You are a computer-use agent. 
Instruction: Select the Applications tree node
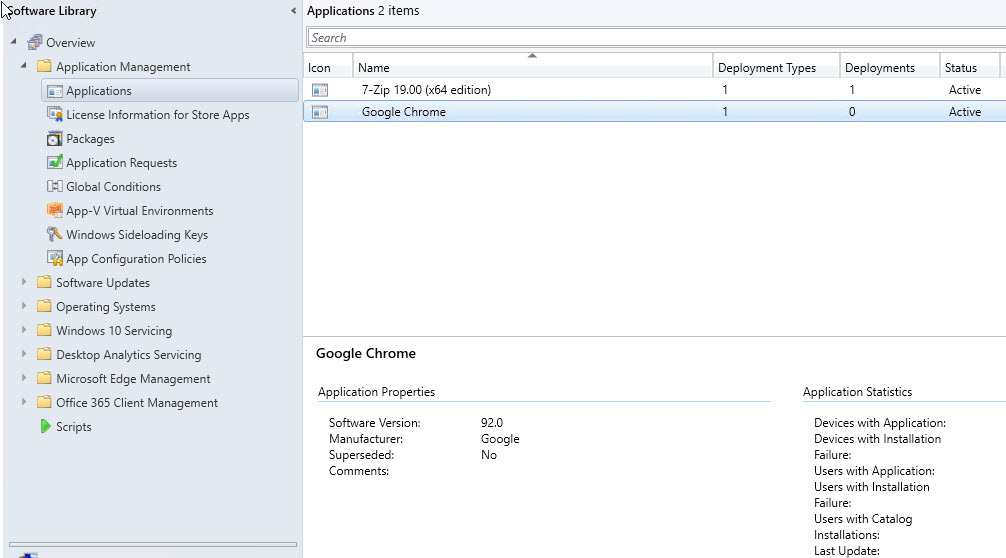coord(98,91)
